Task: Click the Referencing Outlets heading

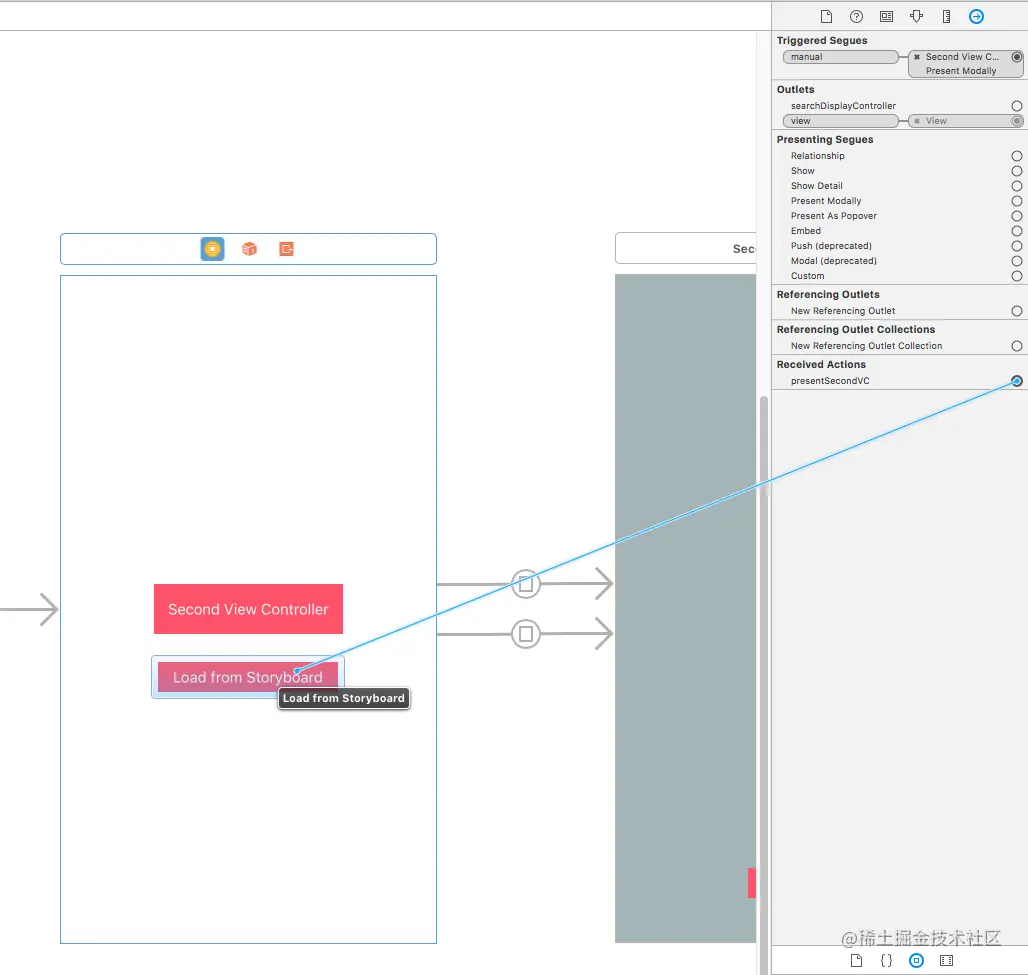Action: [828, 295]
